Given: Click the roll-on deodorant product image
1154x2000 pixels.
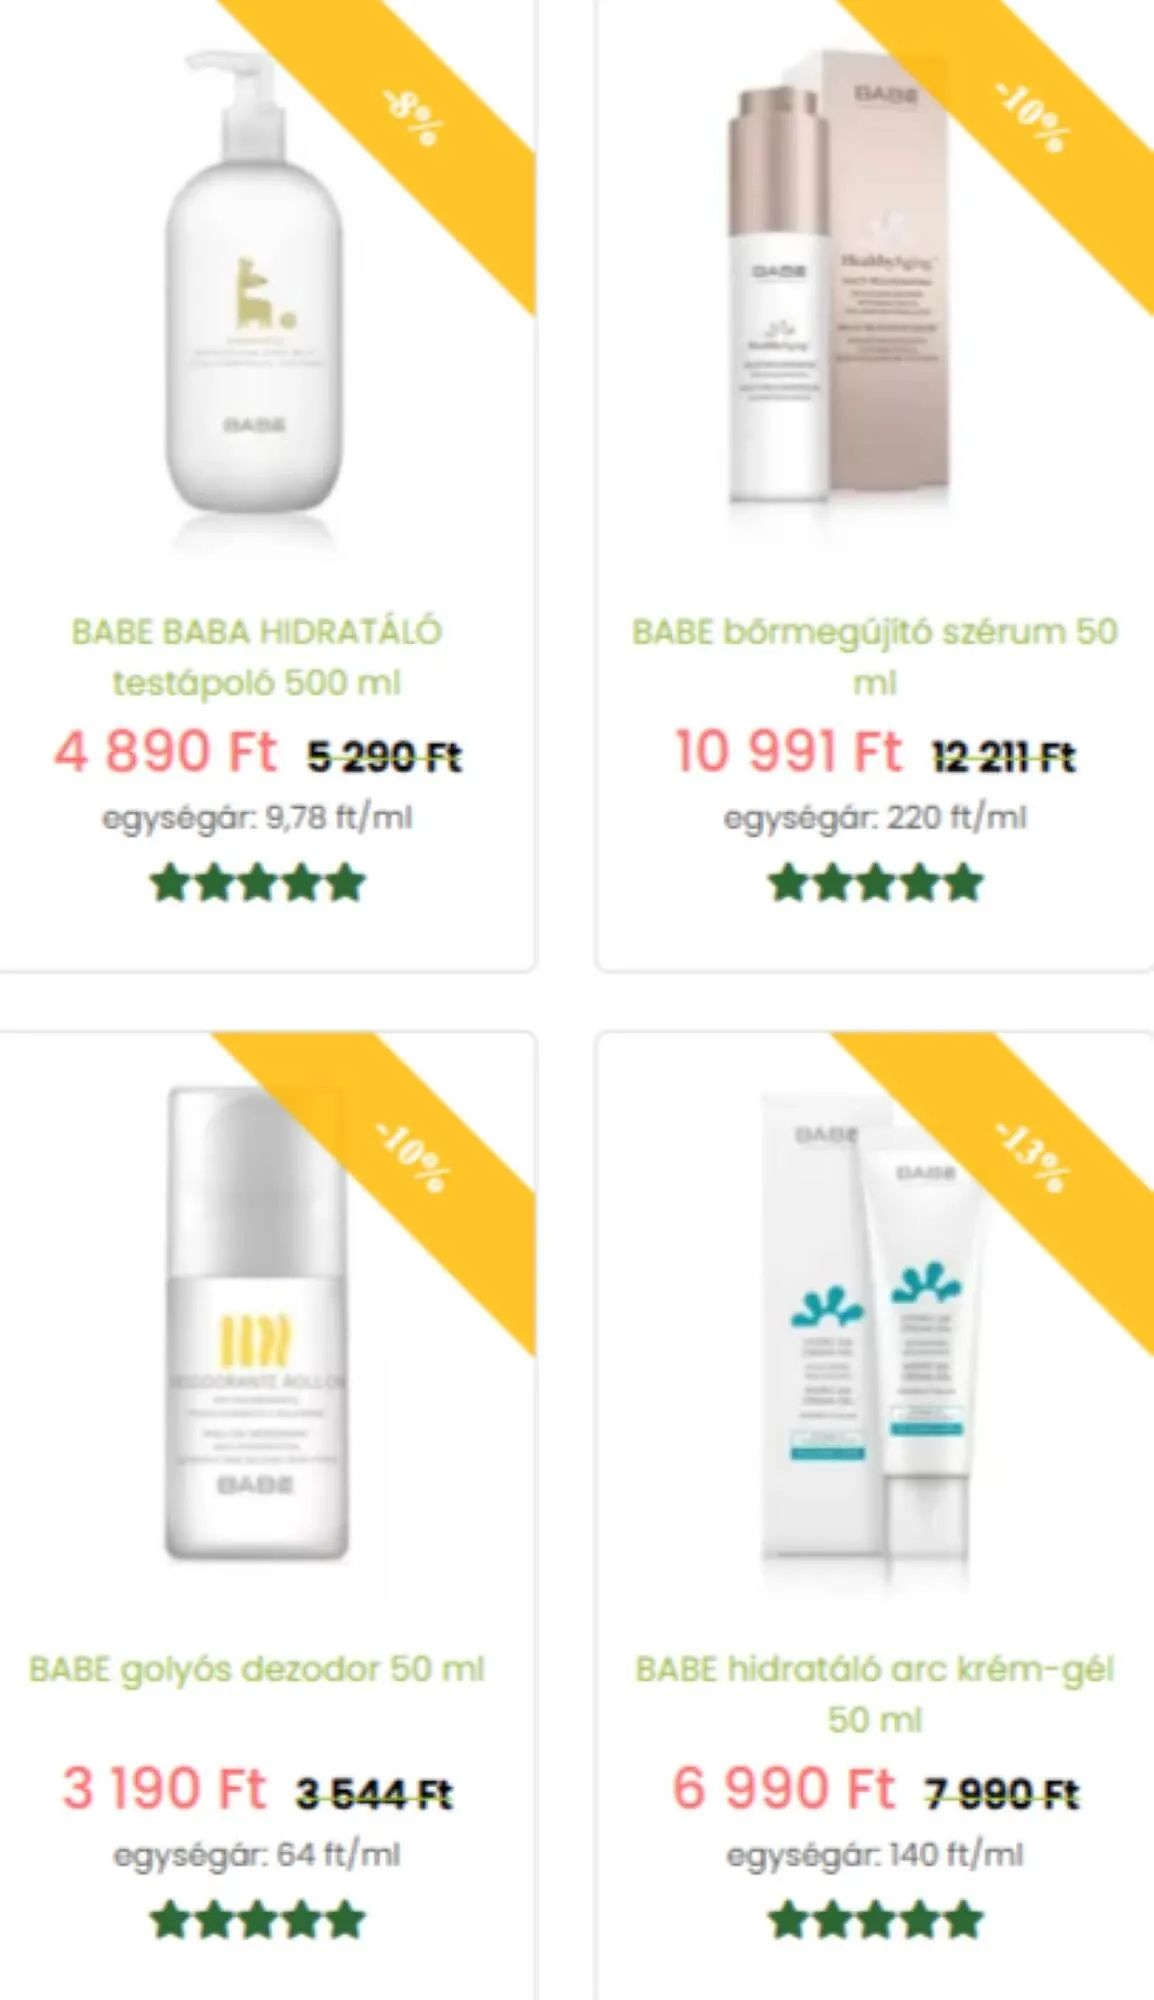Looking at the screenshot, I should tap(257, 1323).
